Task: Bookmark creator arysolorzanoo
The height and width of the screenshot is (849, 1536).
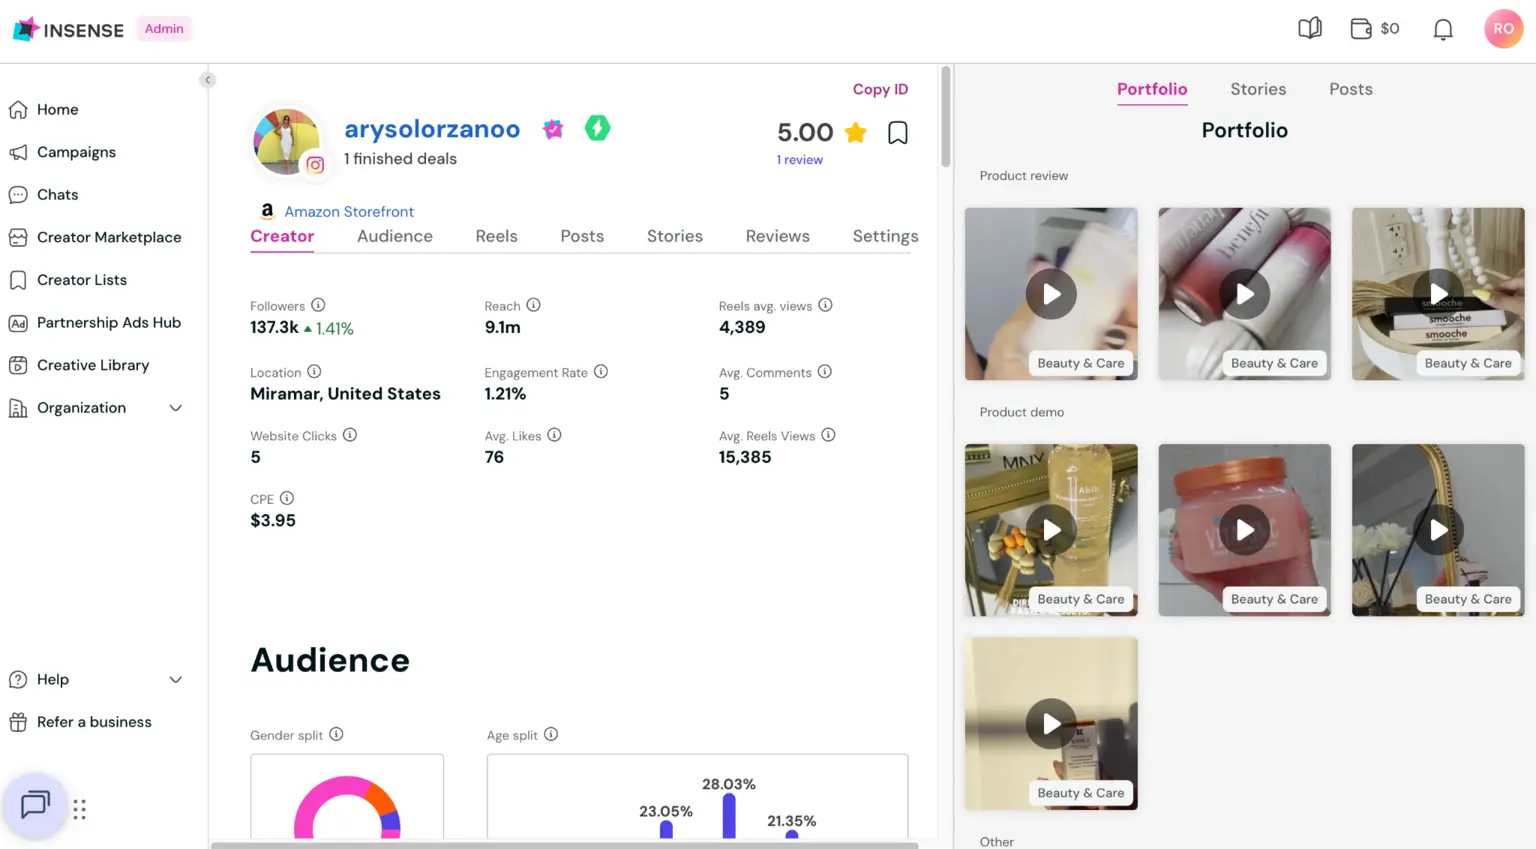Action: [x=897, y=132]
